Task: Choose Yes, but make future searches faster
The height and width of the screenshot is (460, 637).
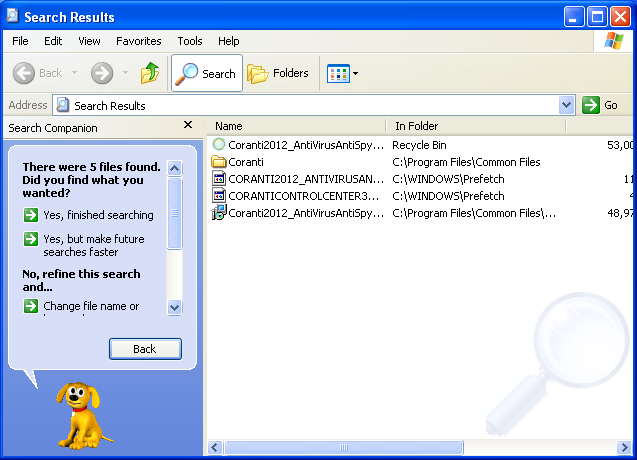Action: (x=94, y=245)
